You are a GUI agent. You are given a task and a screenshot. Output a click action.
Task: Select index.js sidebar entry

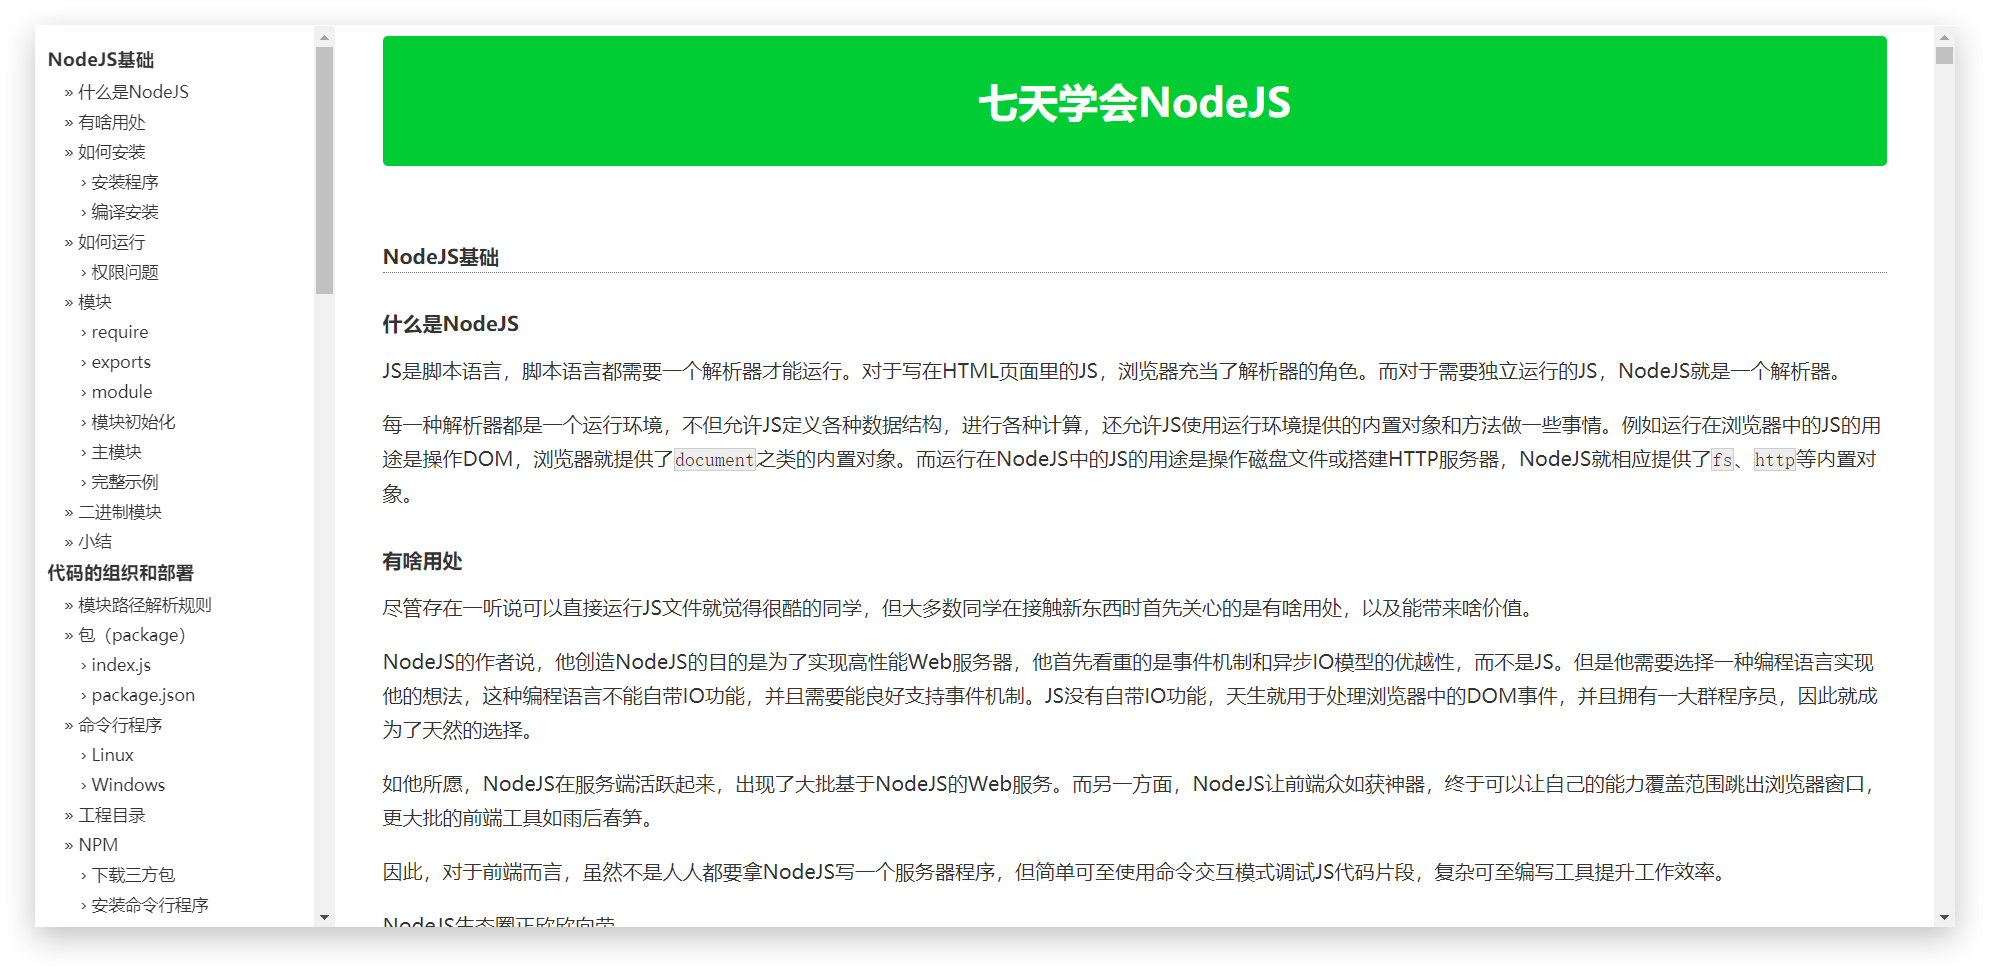click(121, 665)
